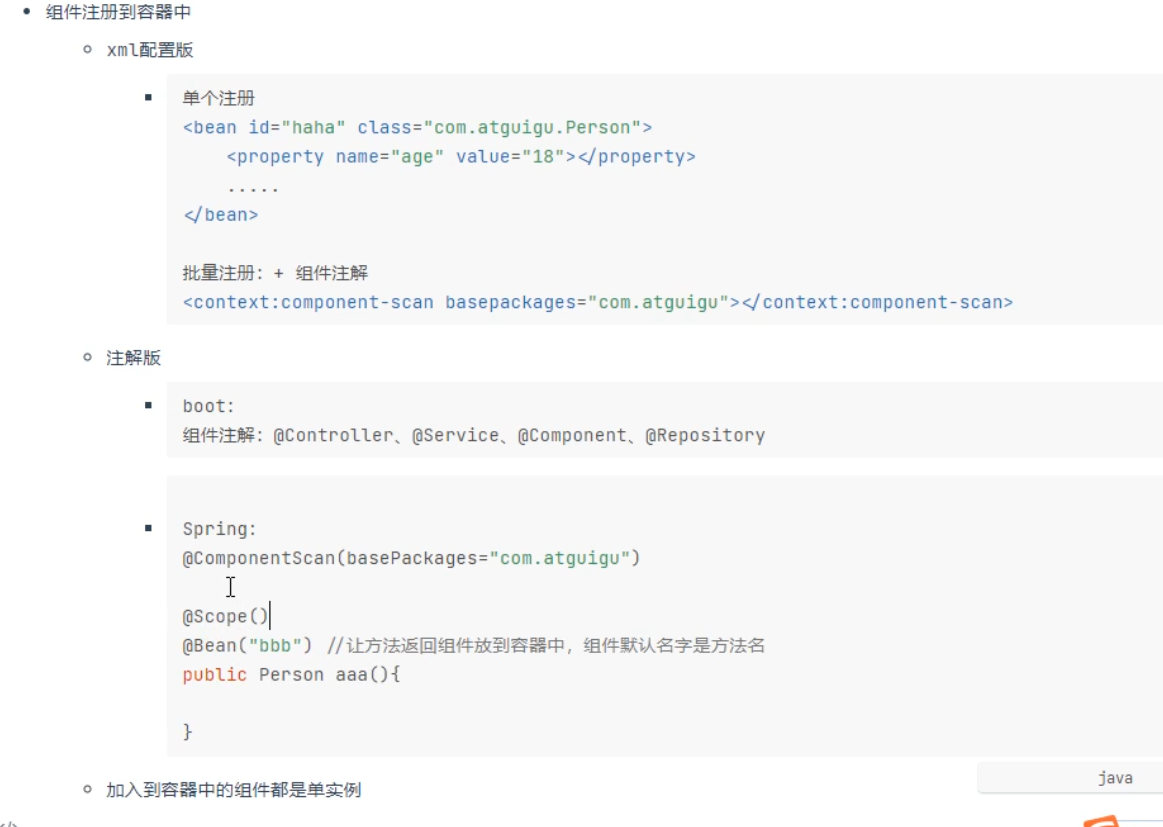Click the orange input-method icon at bottom-right
Screen dimensions: 1163x827
point(1102,821)
